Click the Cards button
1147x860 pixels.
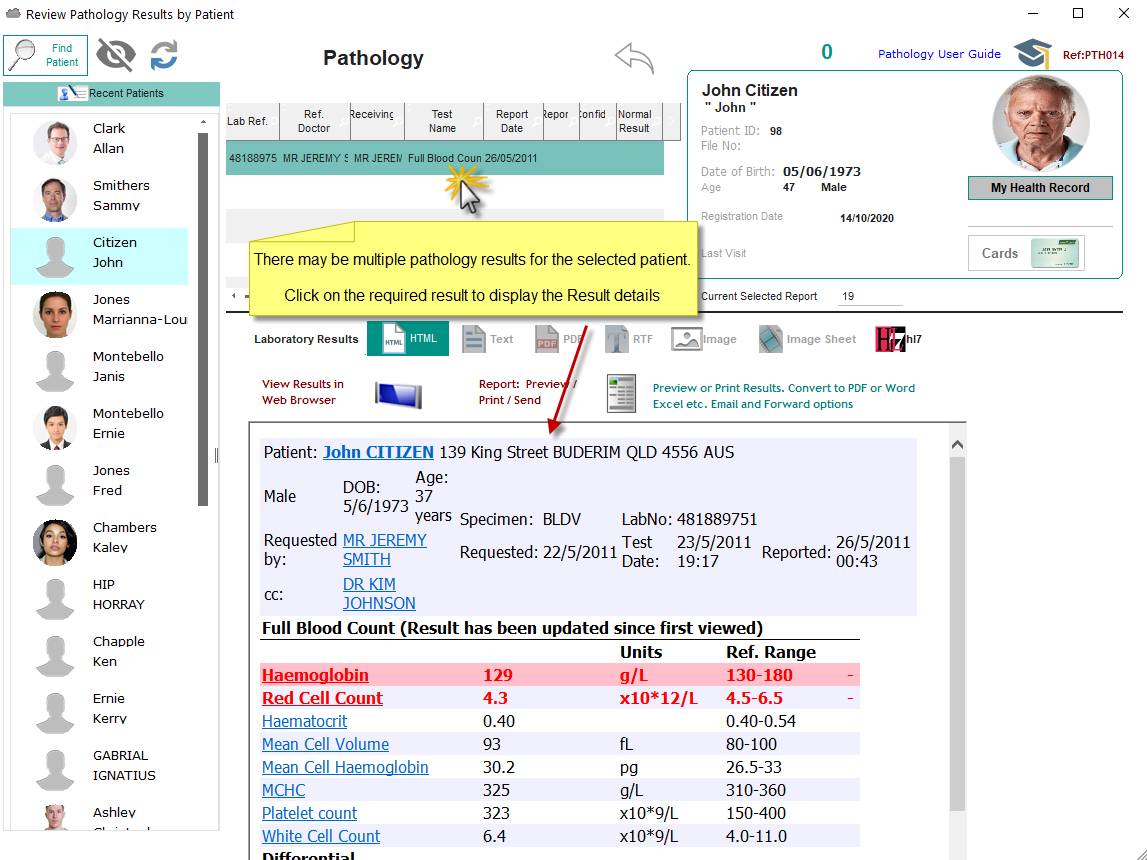[x=1026, y=253]
